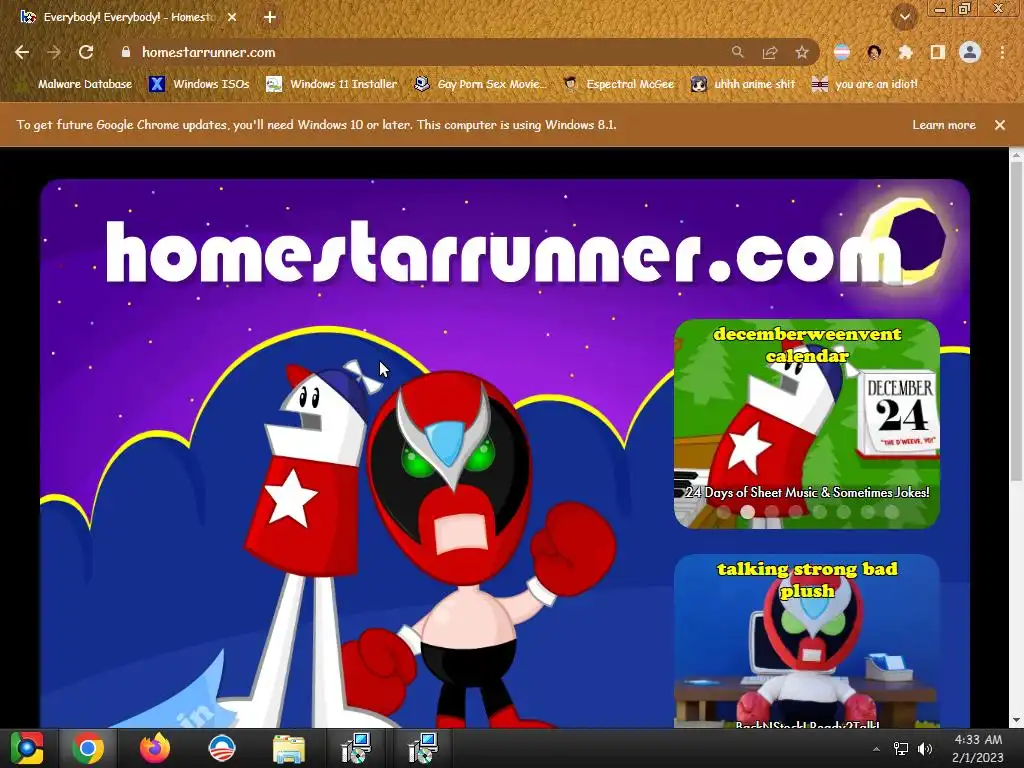Open the Windows ISOs bookmark
This screenshot has height=768, width=1024.
click(x=200, y=84)
